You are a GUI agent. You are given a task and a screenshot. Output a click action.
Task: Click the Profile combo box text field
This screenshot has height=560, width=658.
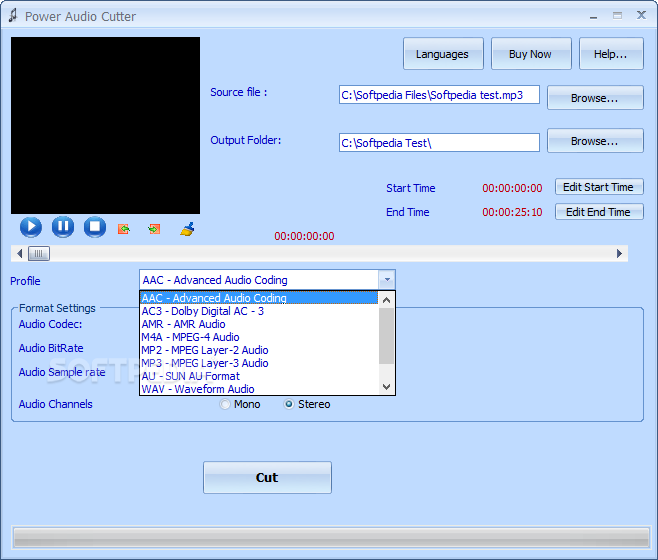pyautogui.click(x=259, y=280)
